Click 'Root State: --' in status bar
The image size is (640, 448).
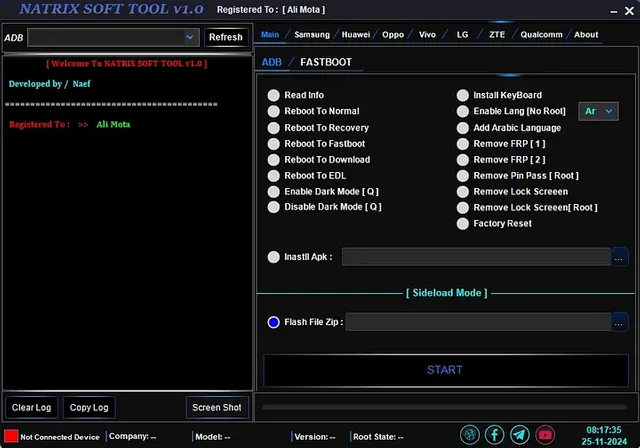click(378, 437)
